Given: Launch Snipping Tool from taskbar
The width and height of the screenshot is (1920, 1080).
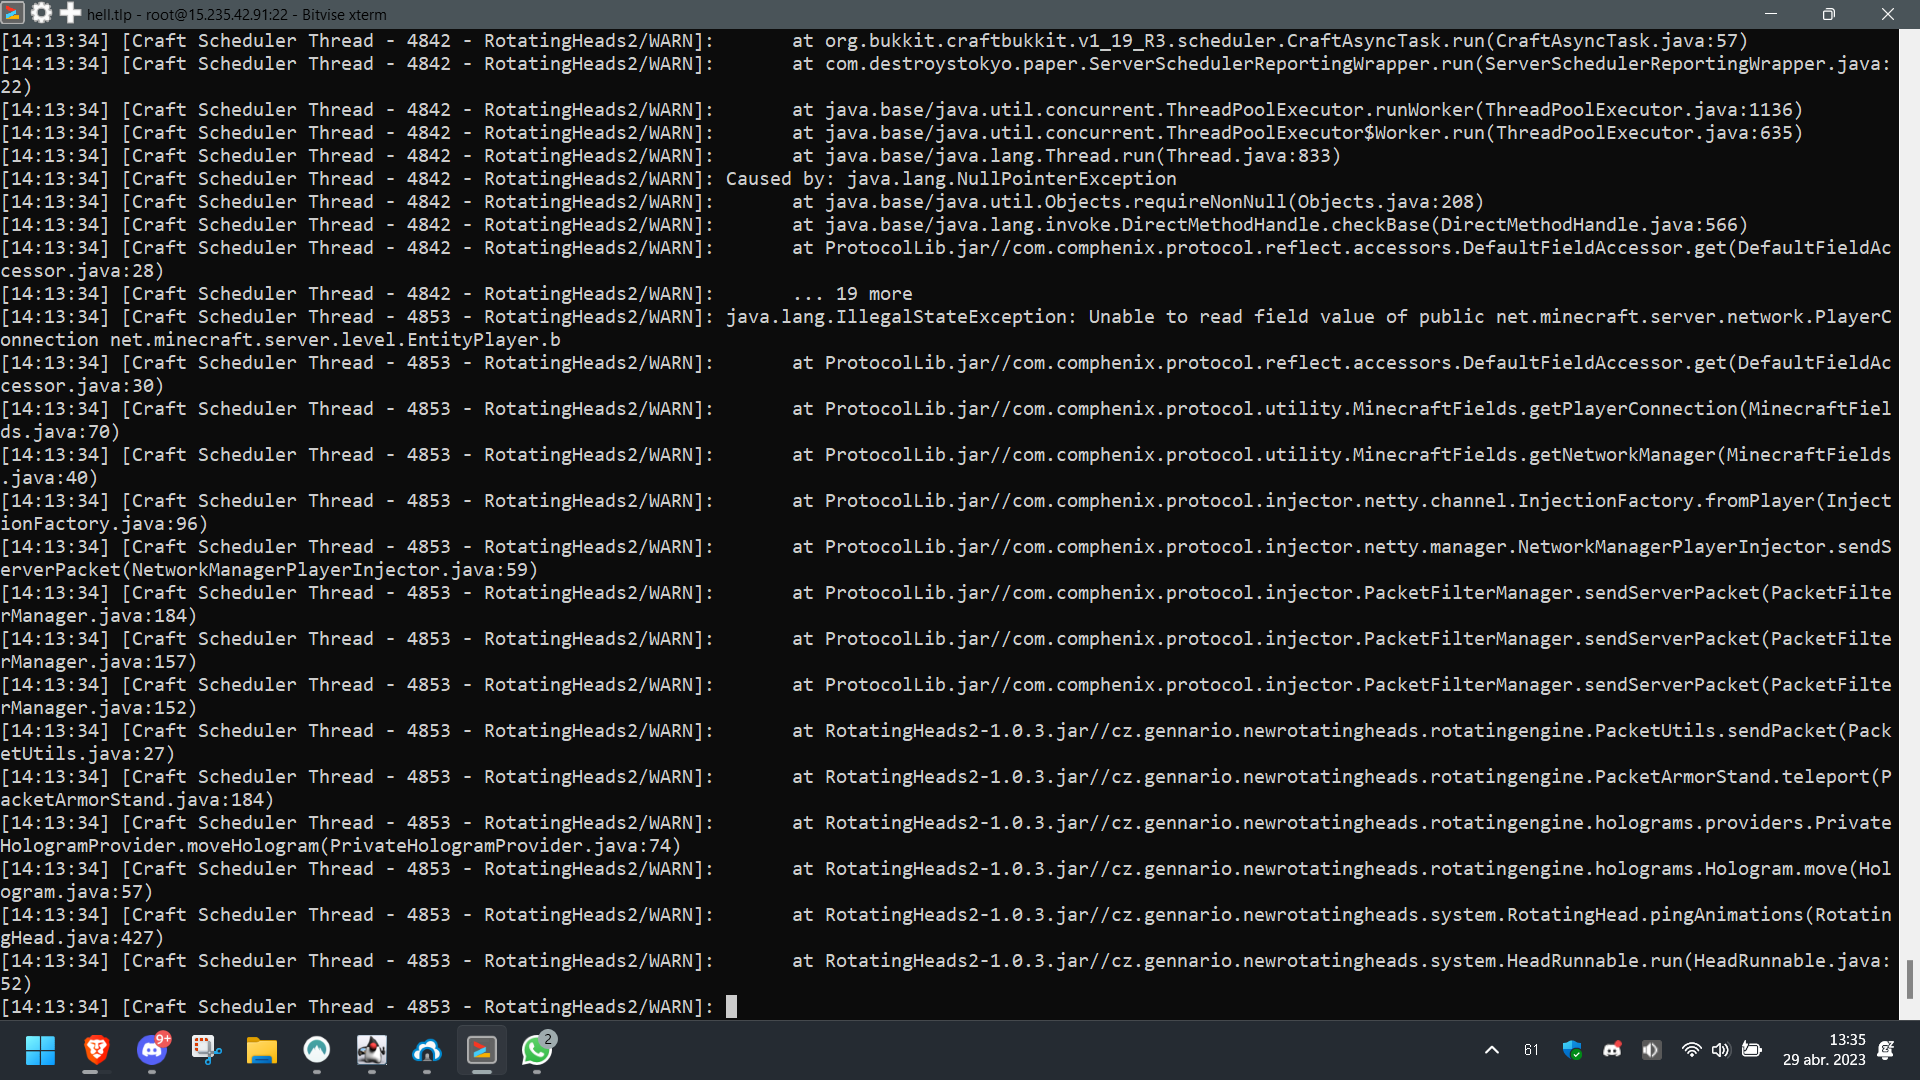Looking at the screenshot, I should [207, 1050].
